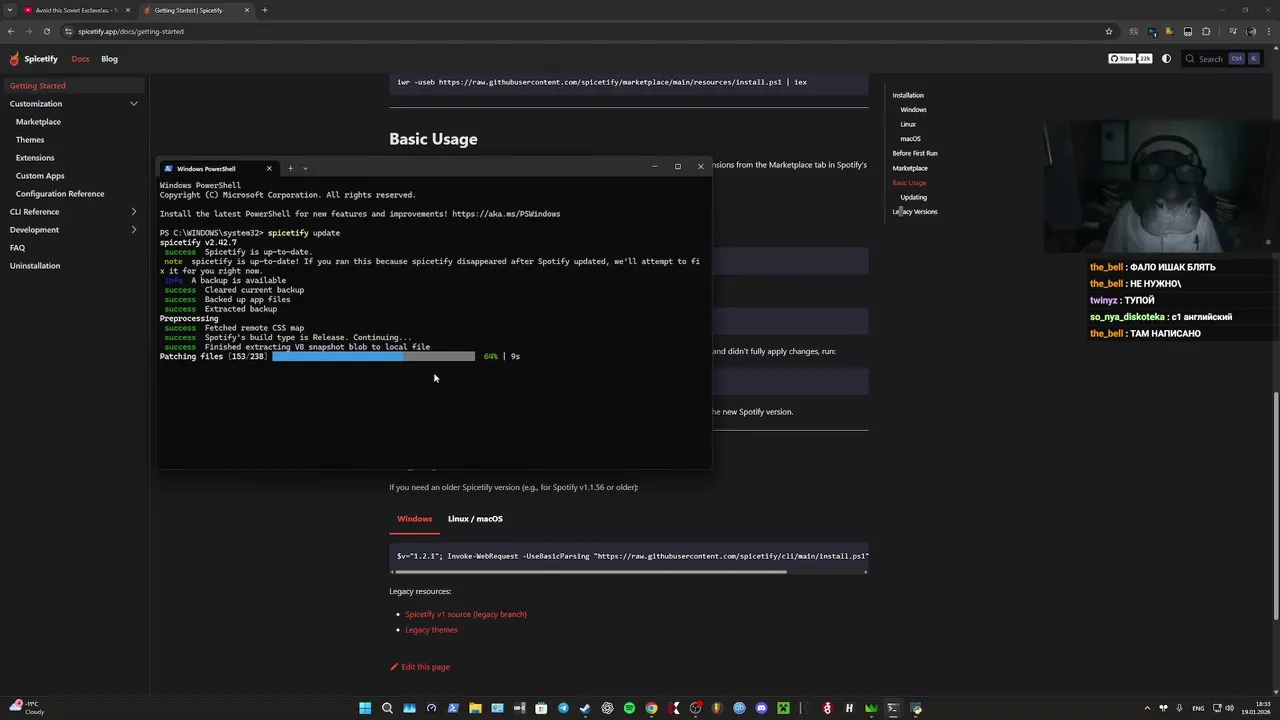Image resolution: width=1280 pixels, height=720 pixels.
Task: Open Minecraft icon in taskbar
Action: click(783, 708)
